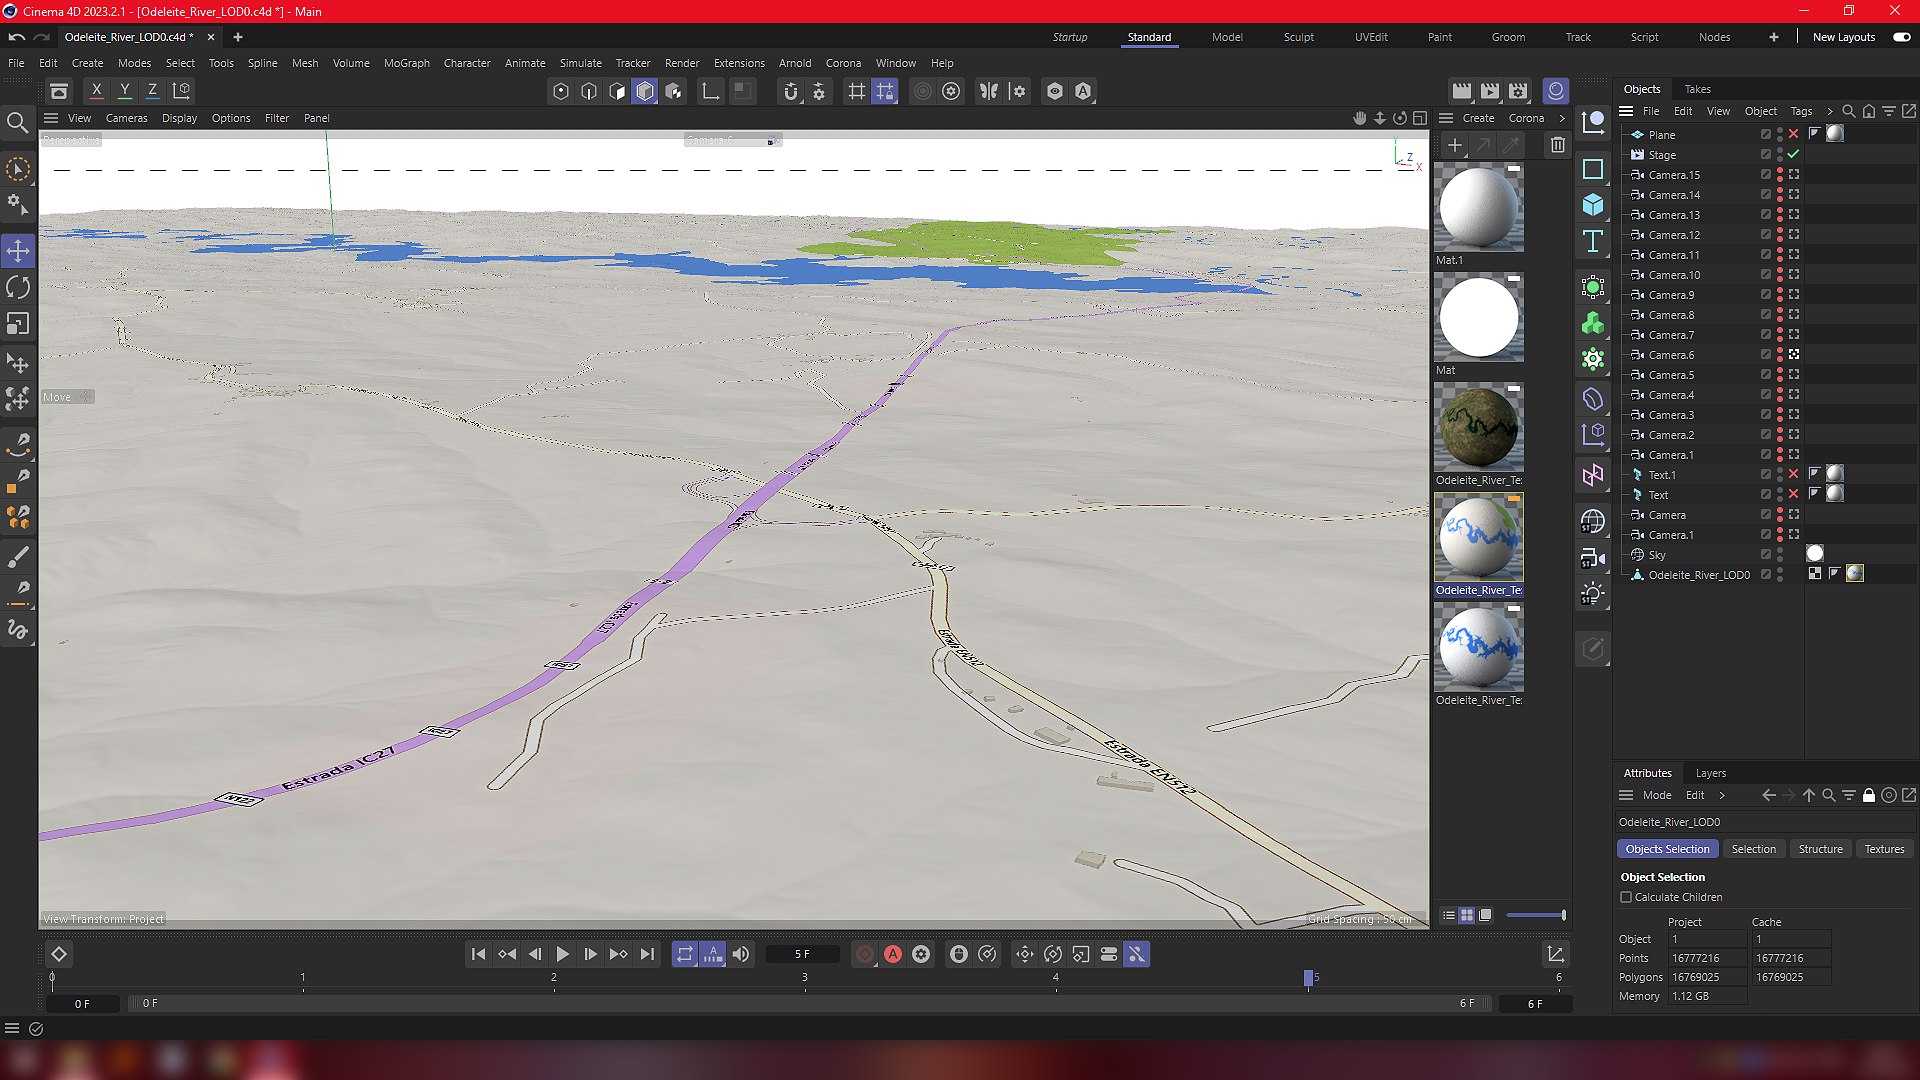Select the Move tool in left toolbar

[x=18, y=251]
